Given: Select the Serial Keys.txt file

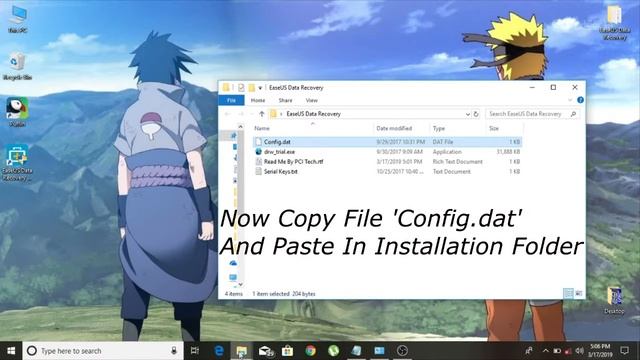Looking at the screenshot, I should point(387,171).
